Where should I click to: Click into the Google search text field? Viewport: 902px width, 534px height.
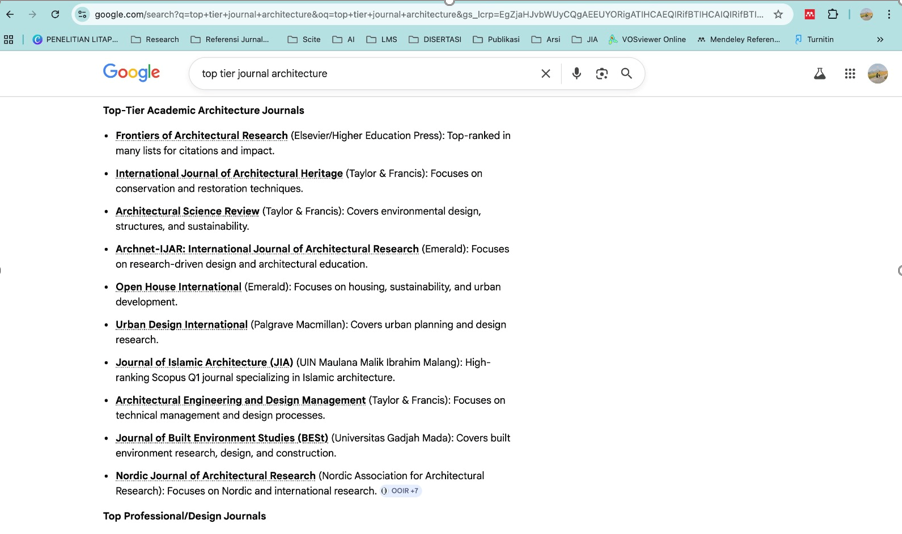coord(360,74)
